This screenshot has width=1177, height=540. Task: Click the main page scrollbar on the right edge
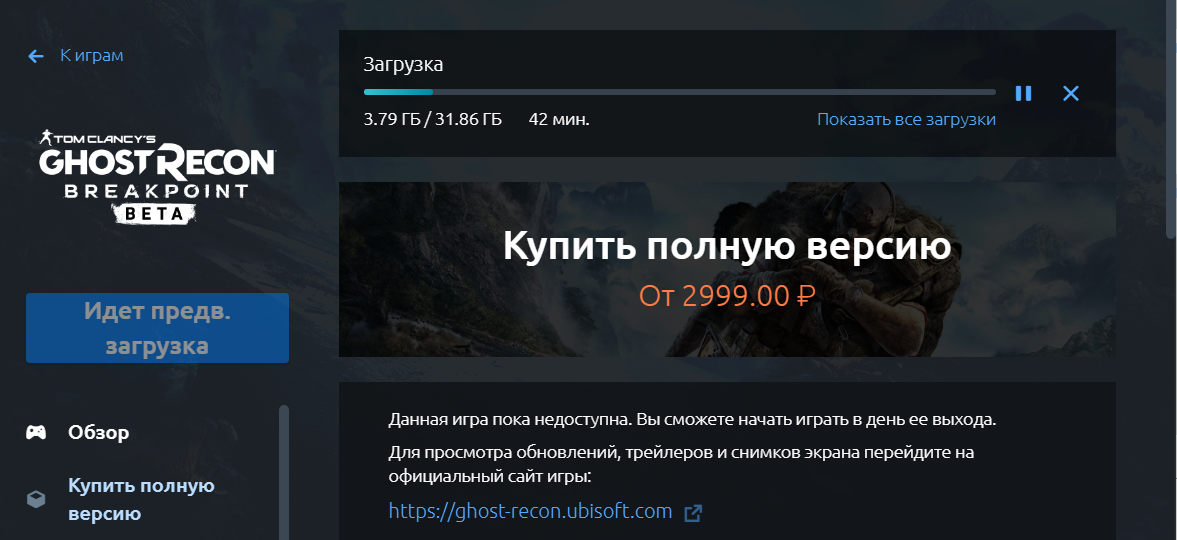click(x=1172, y=120)
